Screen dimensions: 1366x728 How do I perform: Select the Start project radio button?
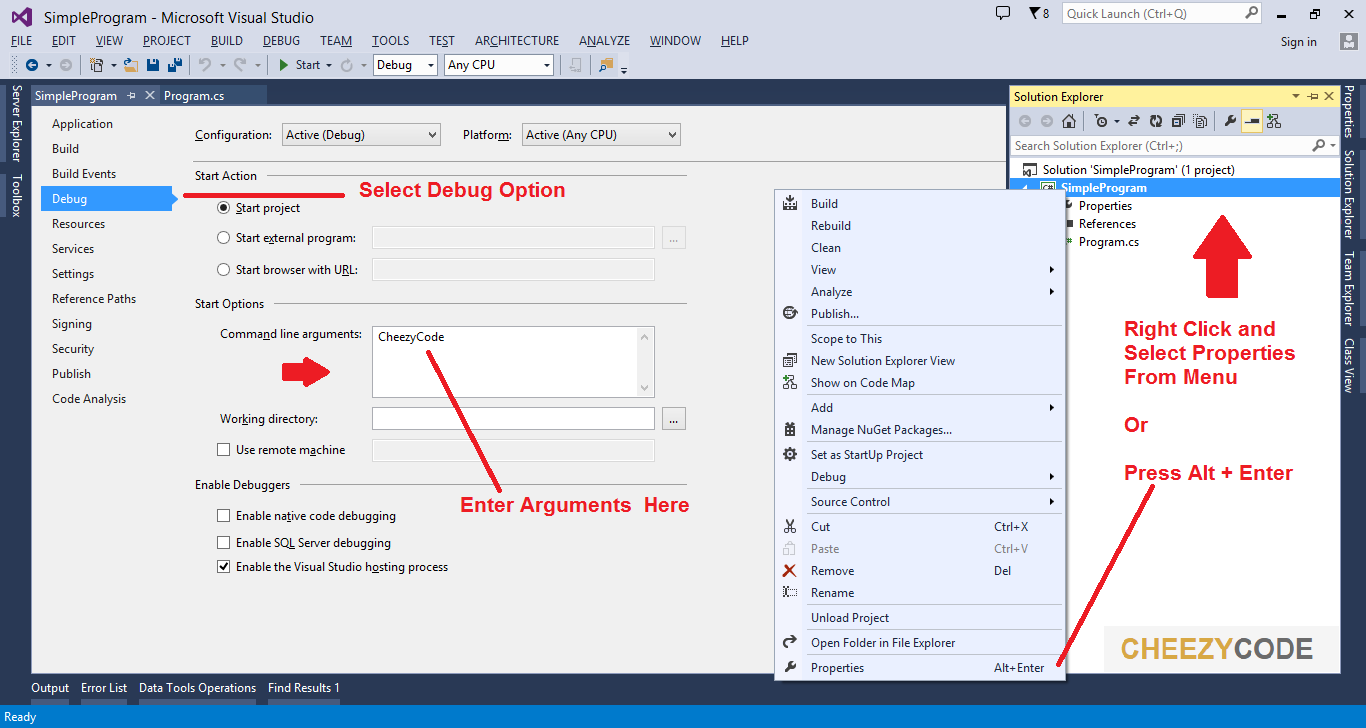tap(223, 208)
